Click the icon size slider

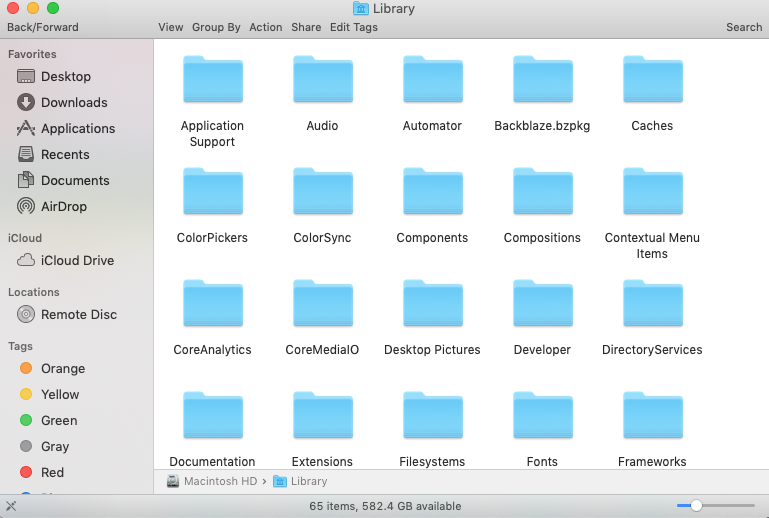716,505
